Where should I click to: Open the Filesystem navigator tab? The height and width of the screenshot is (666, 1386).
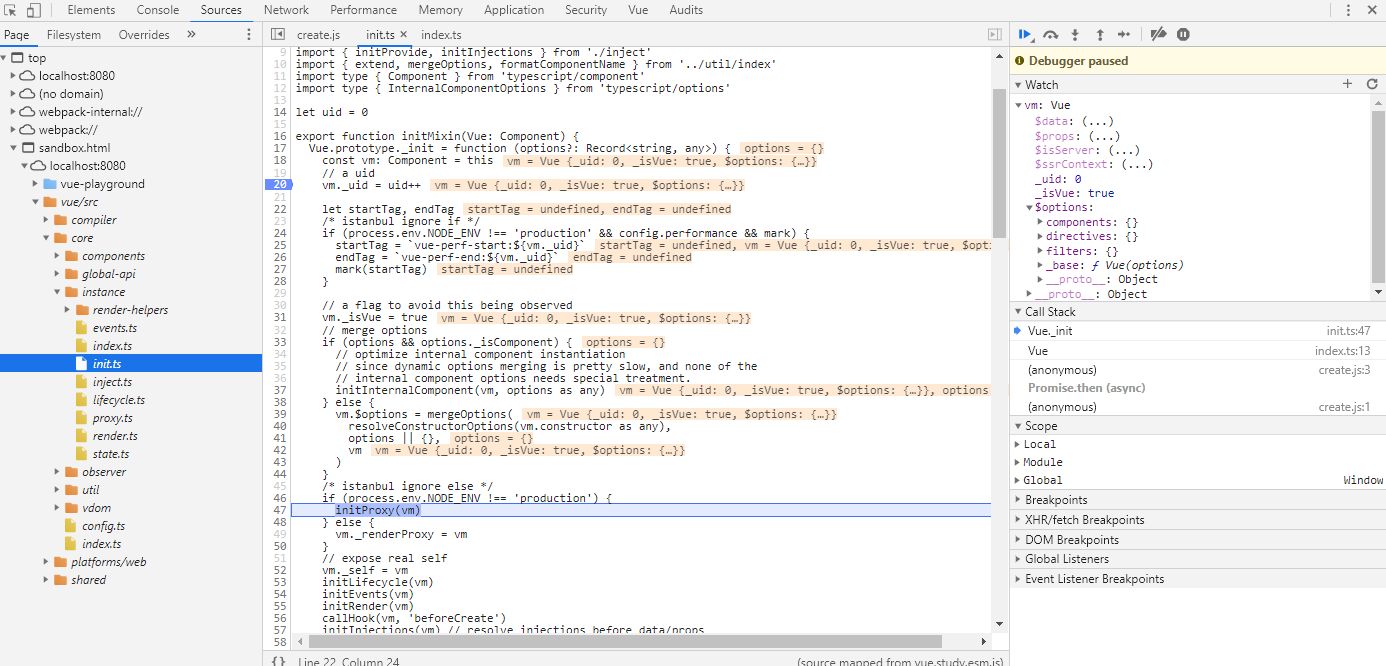74,34
